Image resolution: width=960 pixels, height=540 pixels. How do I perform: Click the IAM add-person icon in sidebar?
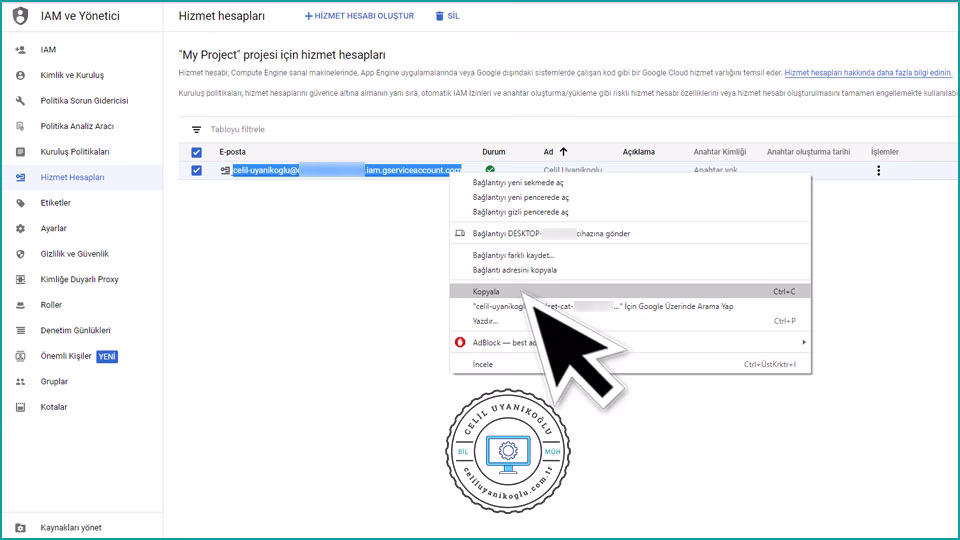[20, 50]
